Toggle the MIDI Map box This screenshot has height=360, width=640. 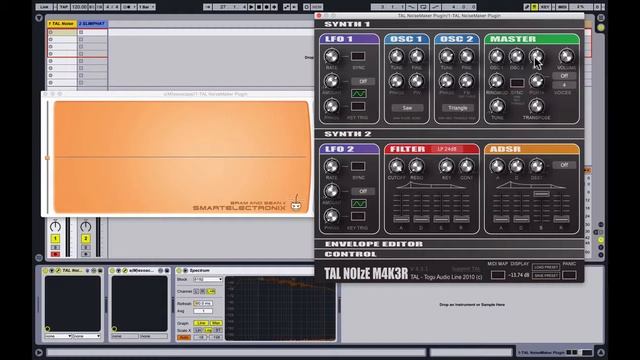coord(498,275)
